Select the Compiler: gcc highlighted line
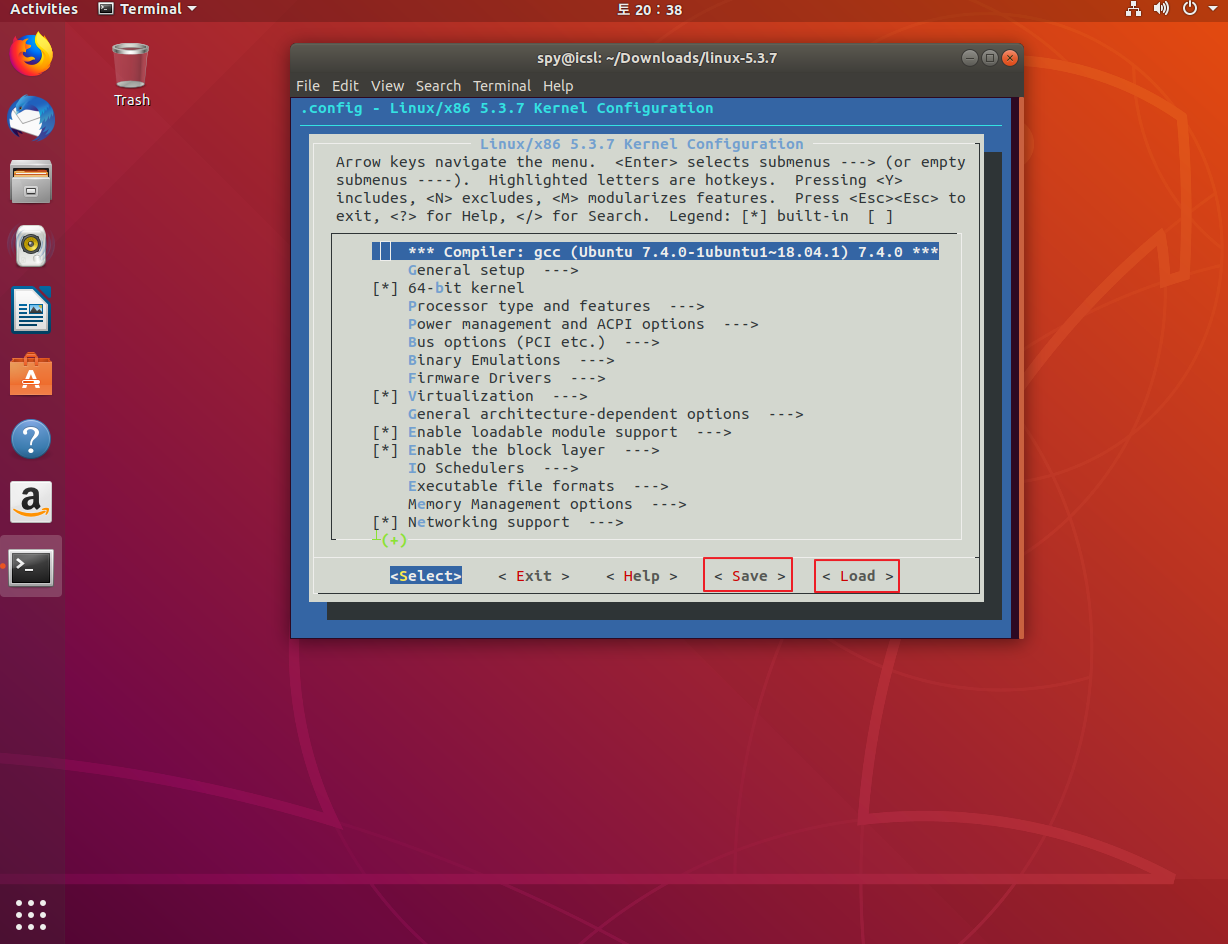The height and width of the screenshot is (944, 1228). click(655, 252)
